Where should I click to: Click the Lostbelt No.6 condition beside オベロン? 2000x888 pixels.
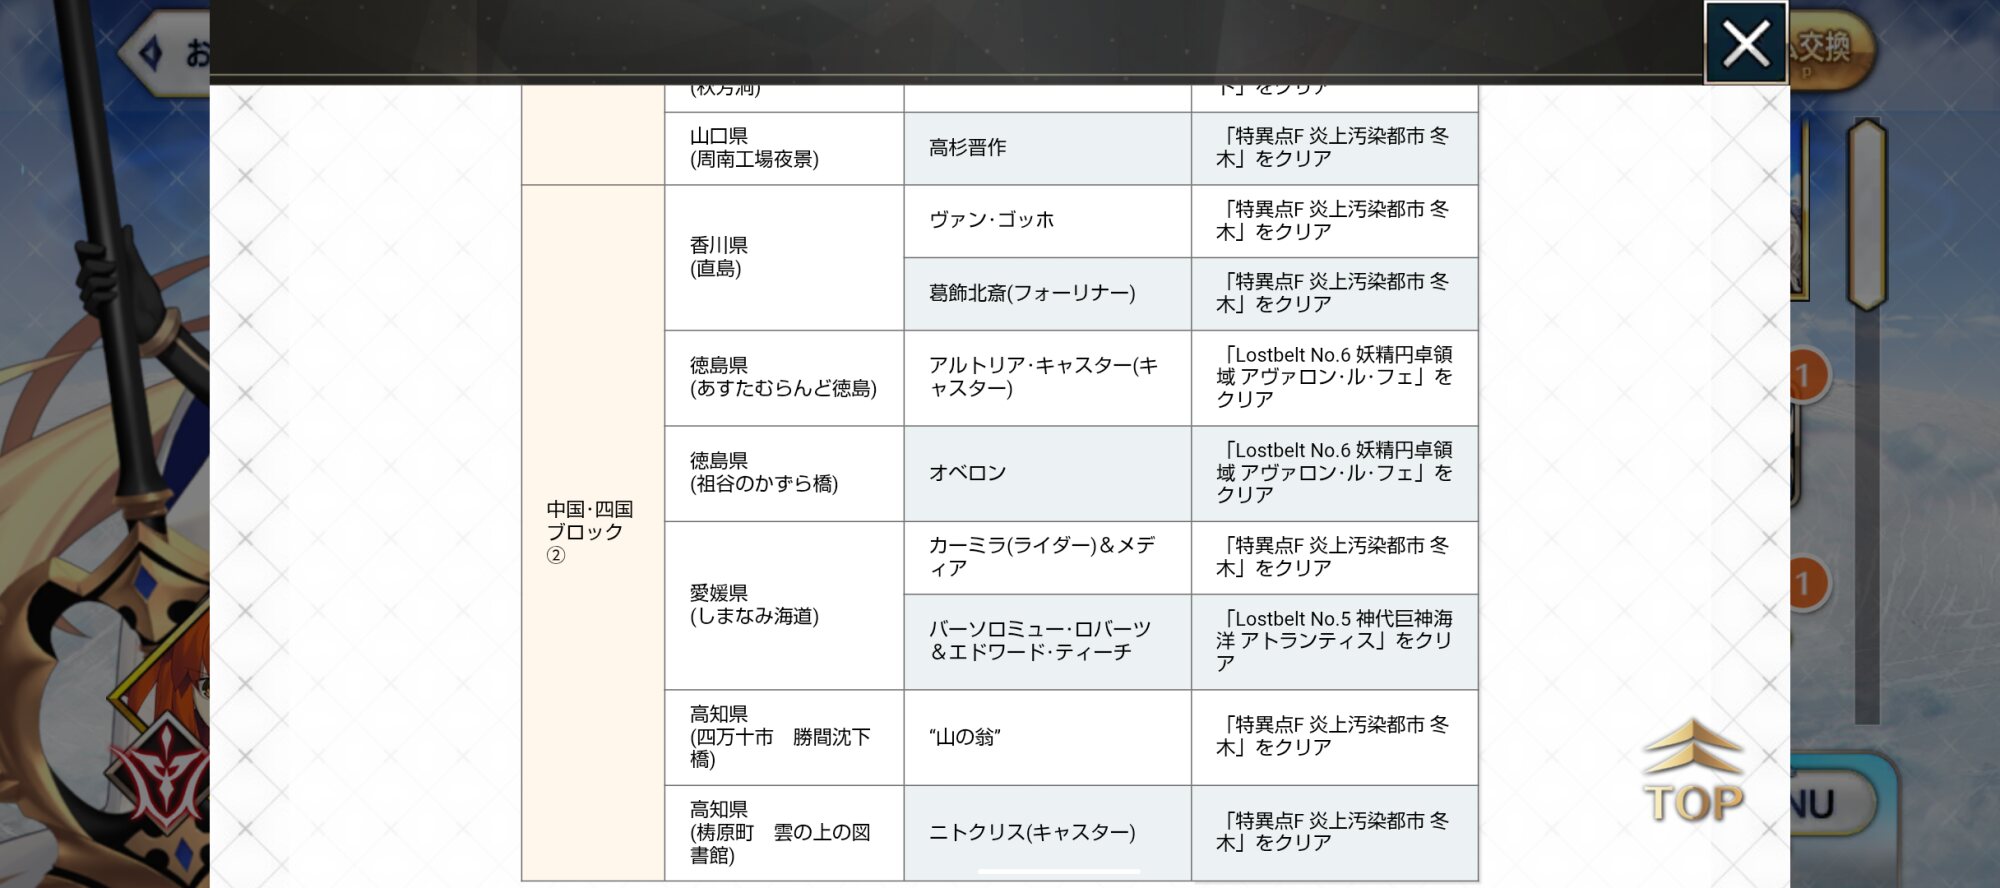1334,473
